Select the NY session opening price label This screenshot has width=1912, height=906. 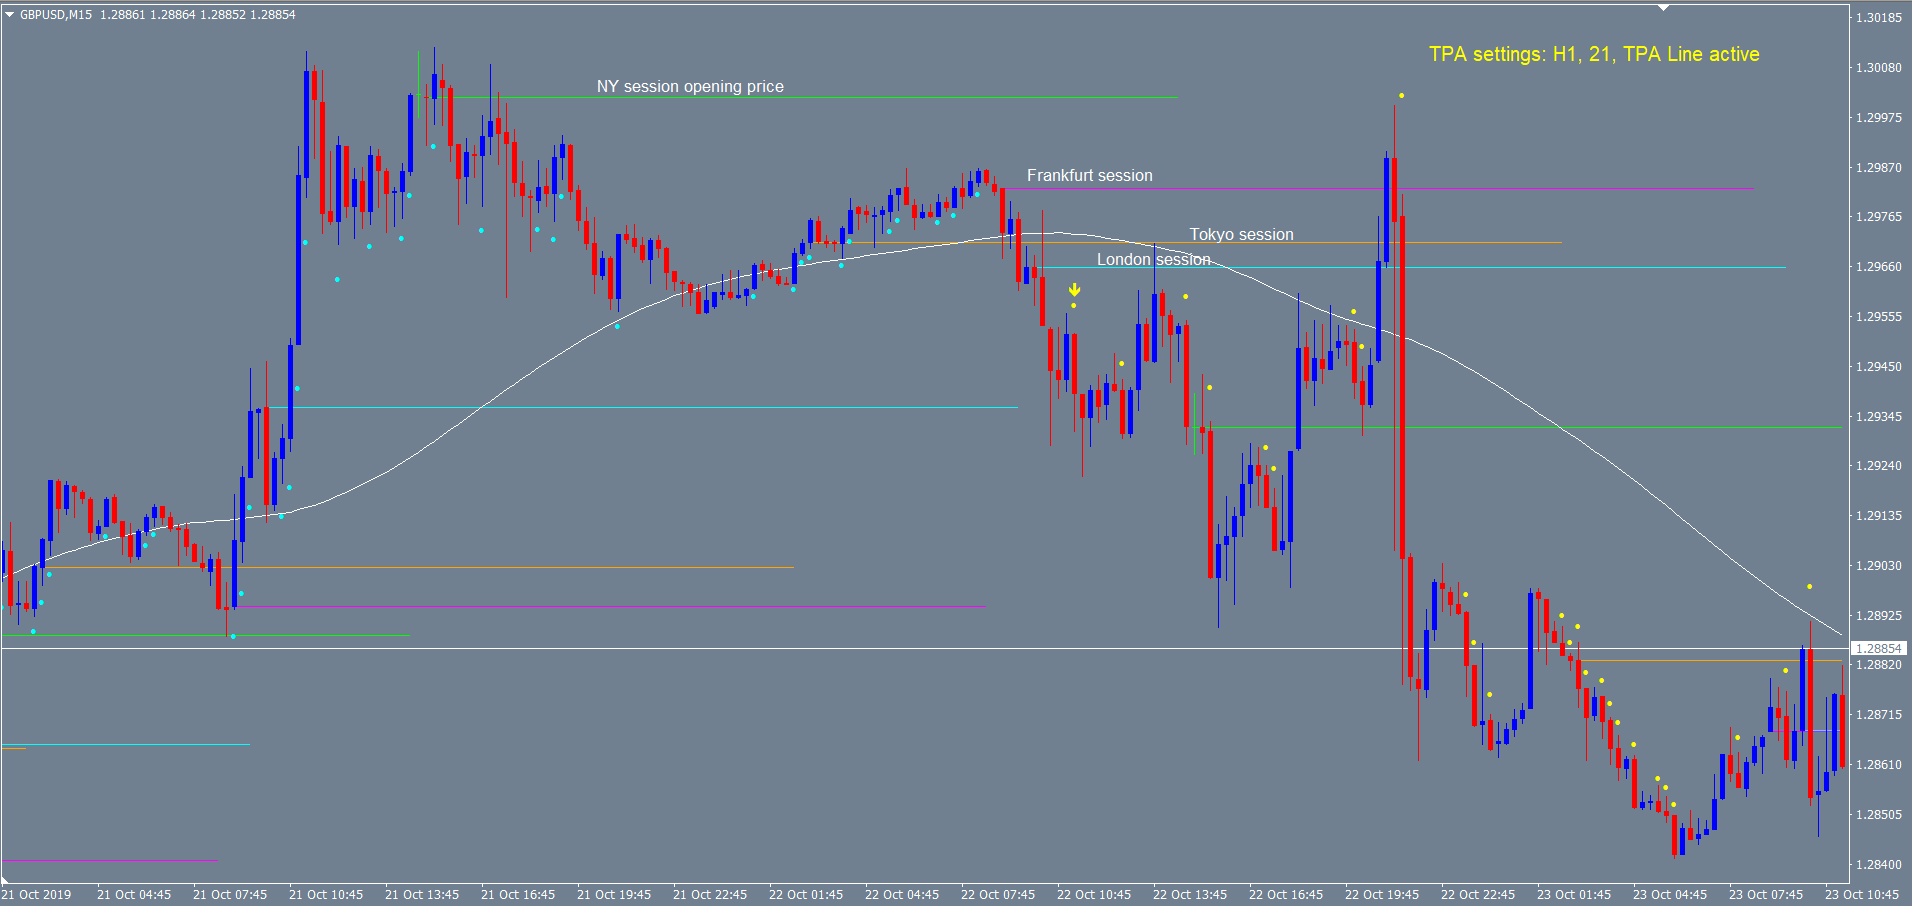690,87
